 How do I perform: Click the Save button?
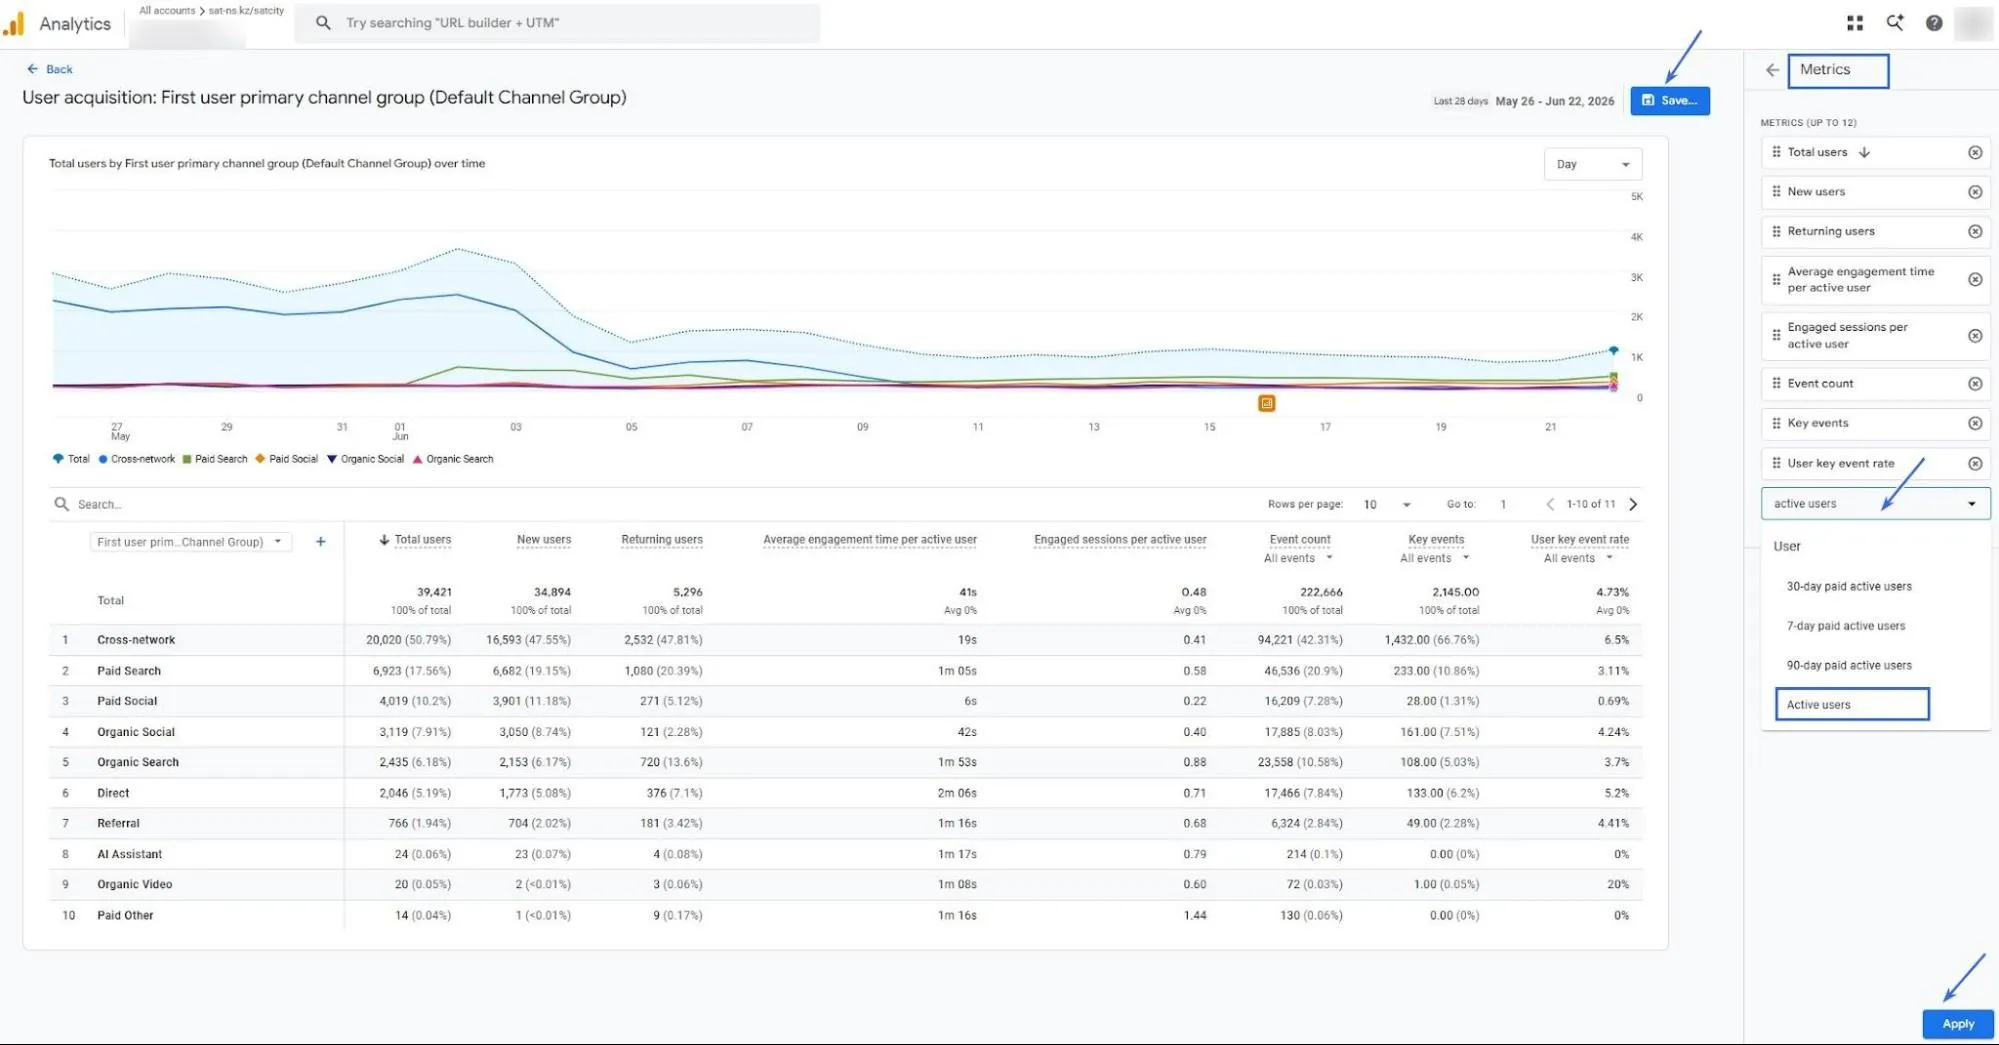(x=1669, y=101)
